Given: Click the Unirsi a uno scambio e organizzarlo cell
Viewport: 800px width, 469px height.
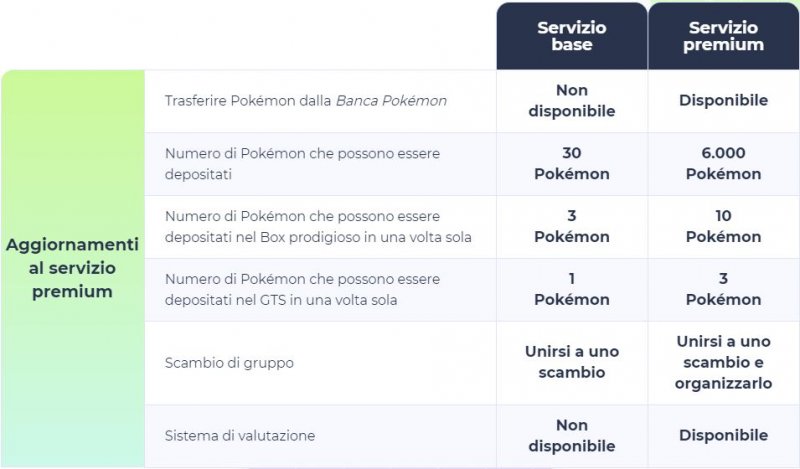Looking at the screenshot, I should [723, 362].
